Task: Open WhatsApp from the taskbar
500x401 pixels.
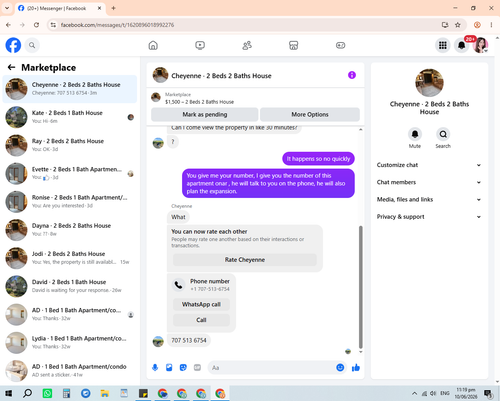Action: 47,393
